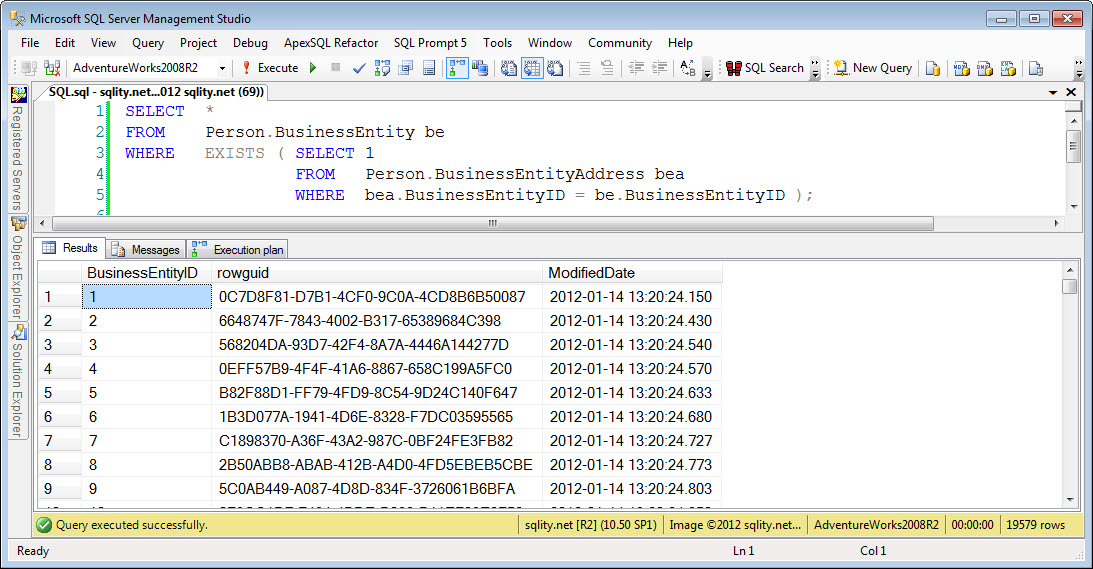Image resolution: width=1093 pixels, height=569 pixels.
Task: Switch to the Execution plan tab
Action: click(x=238, y=249)
